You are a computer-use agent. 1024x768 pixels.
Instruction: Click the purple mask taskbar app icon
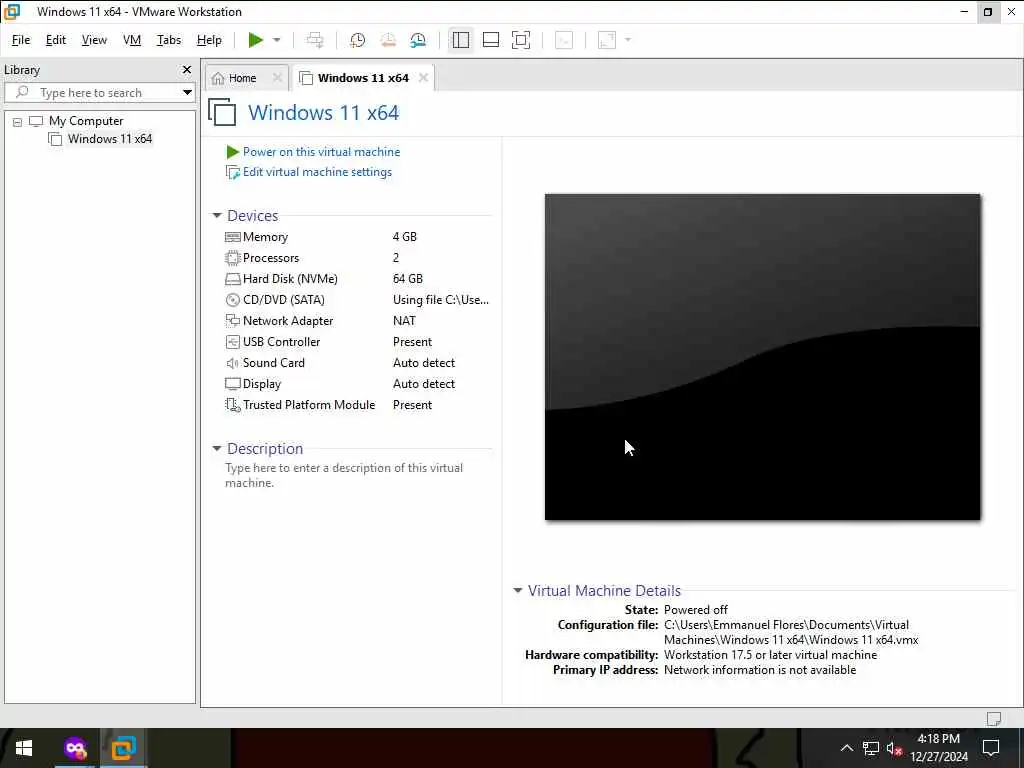[76, 748]
